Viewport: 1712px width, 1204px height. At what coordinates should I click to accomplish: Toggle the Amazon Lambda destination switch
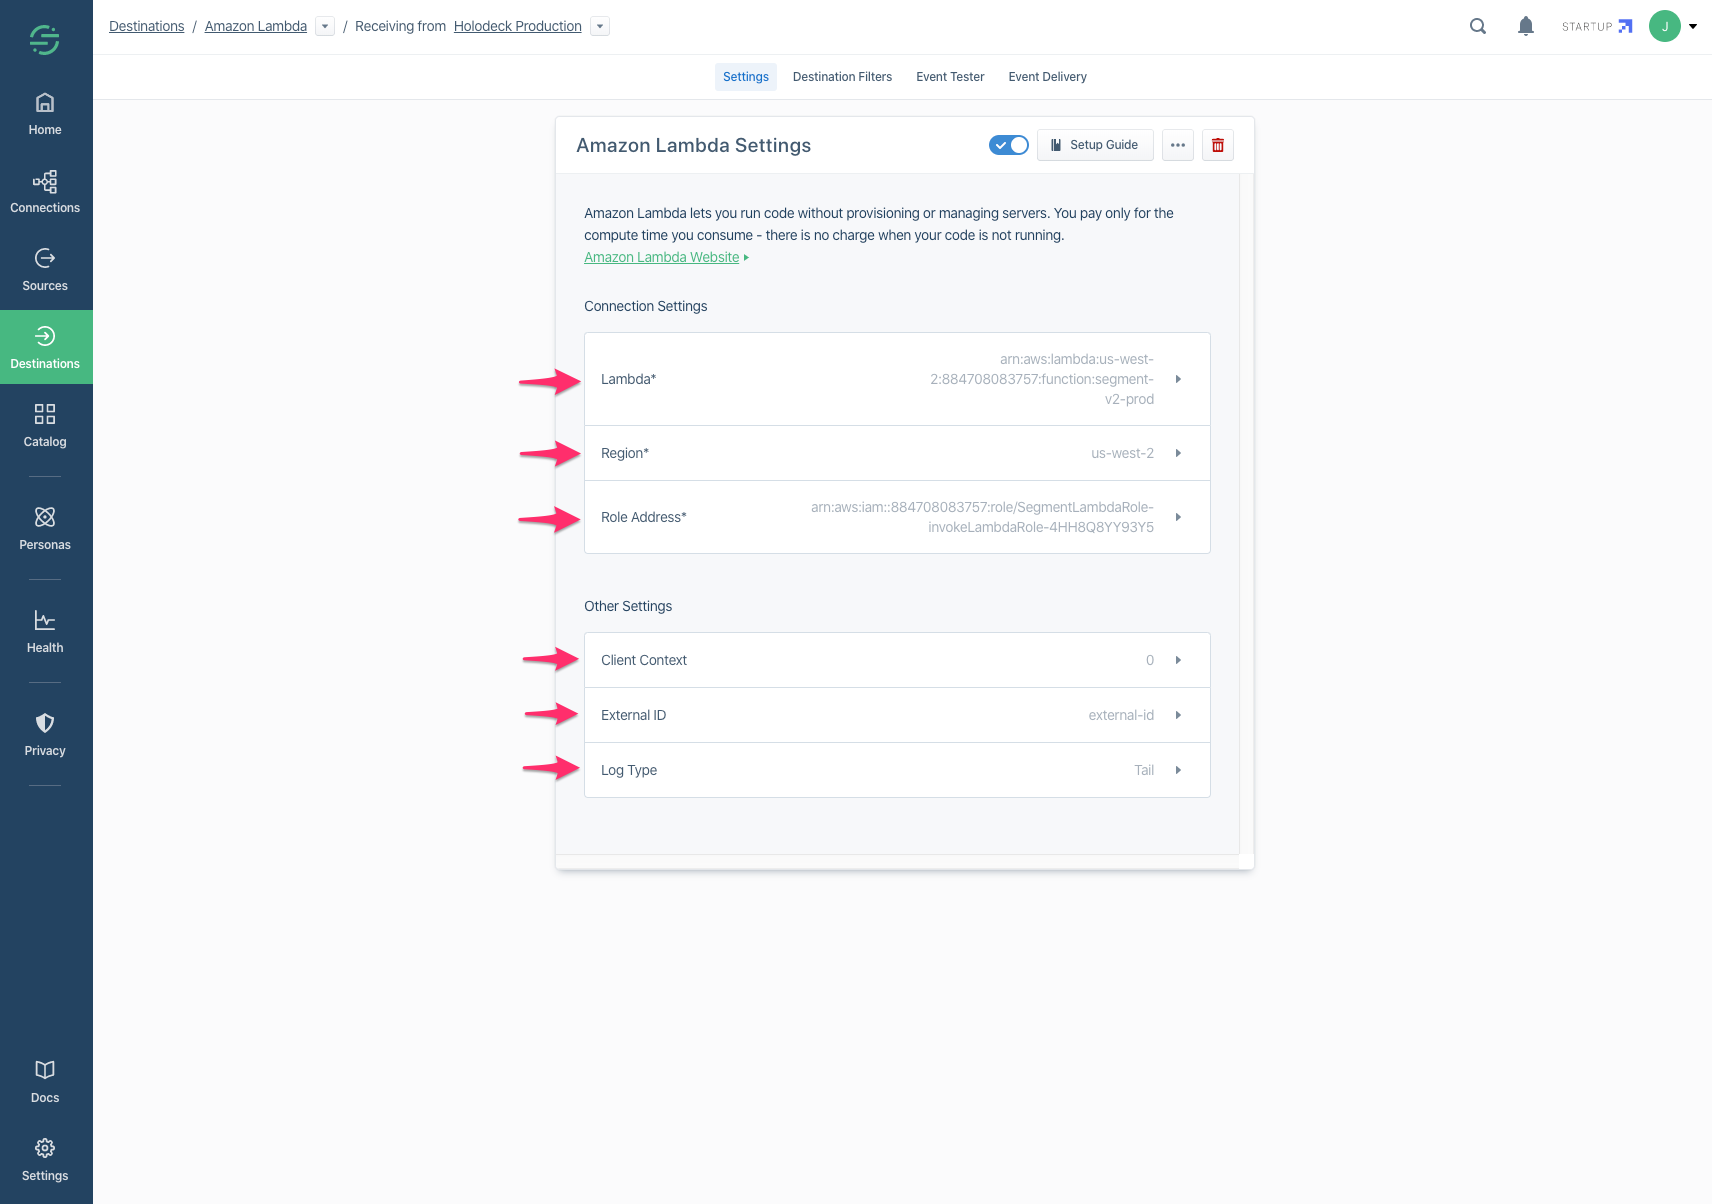point(1009,145)
